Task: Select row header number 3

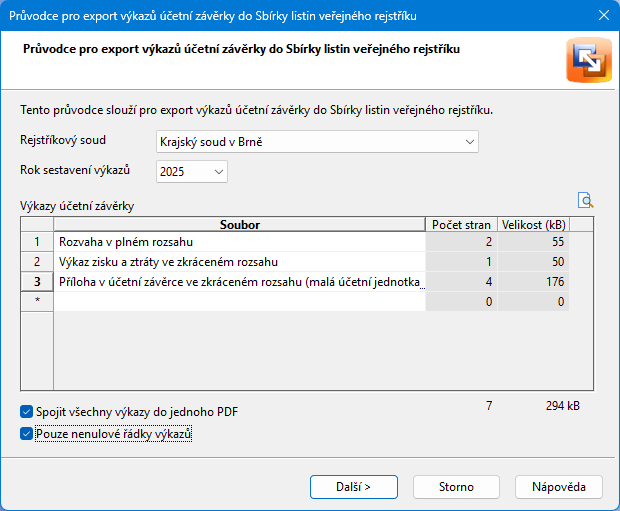Action: 37,282
